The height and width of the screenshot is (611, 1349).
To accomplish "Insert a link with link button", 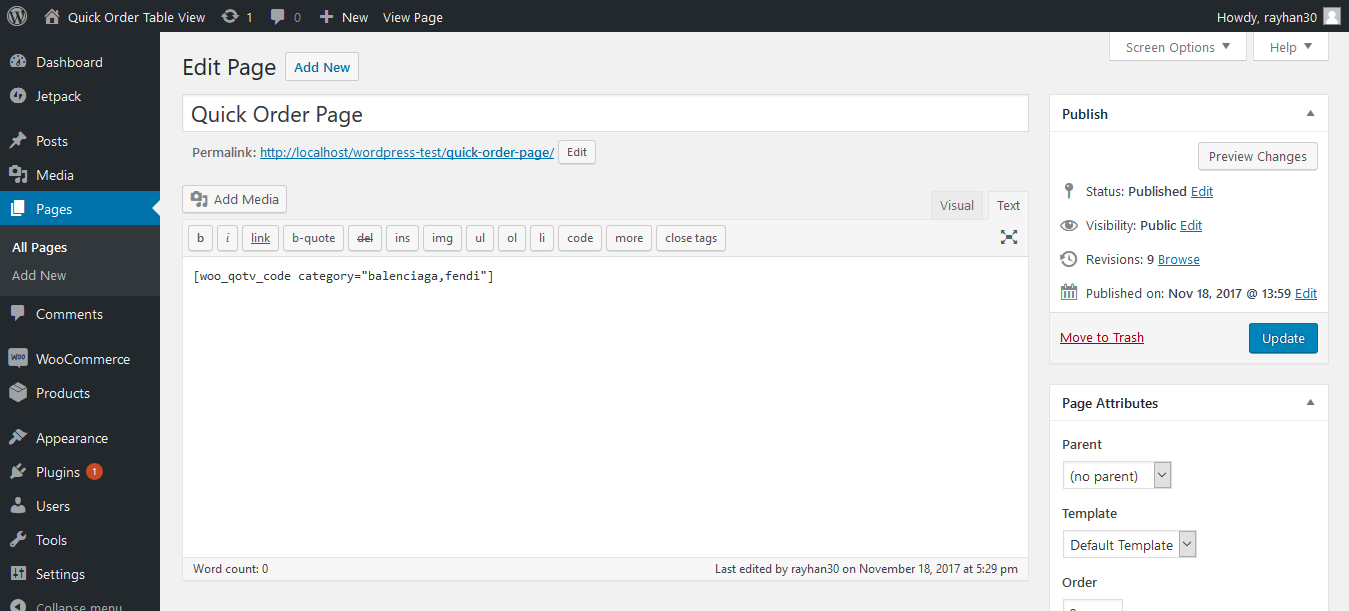I will click(x=261, y=238).
